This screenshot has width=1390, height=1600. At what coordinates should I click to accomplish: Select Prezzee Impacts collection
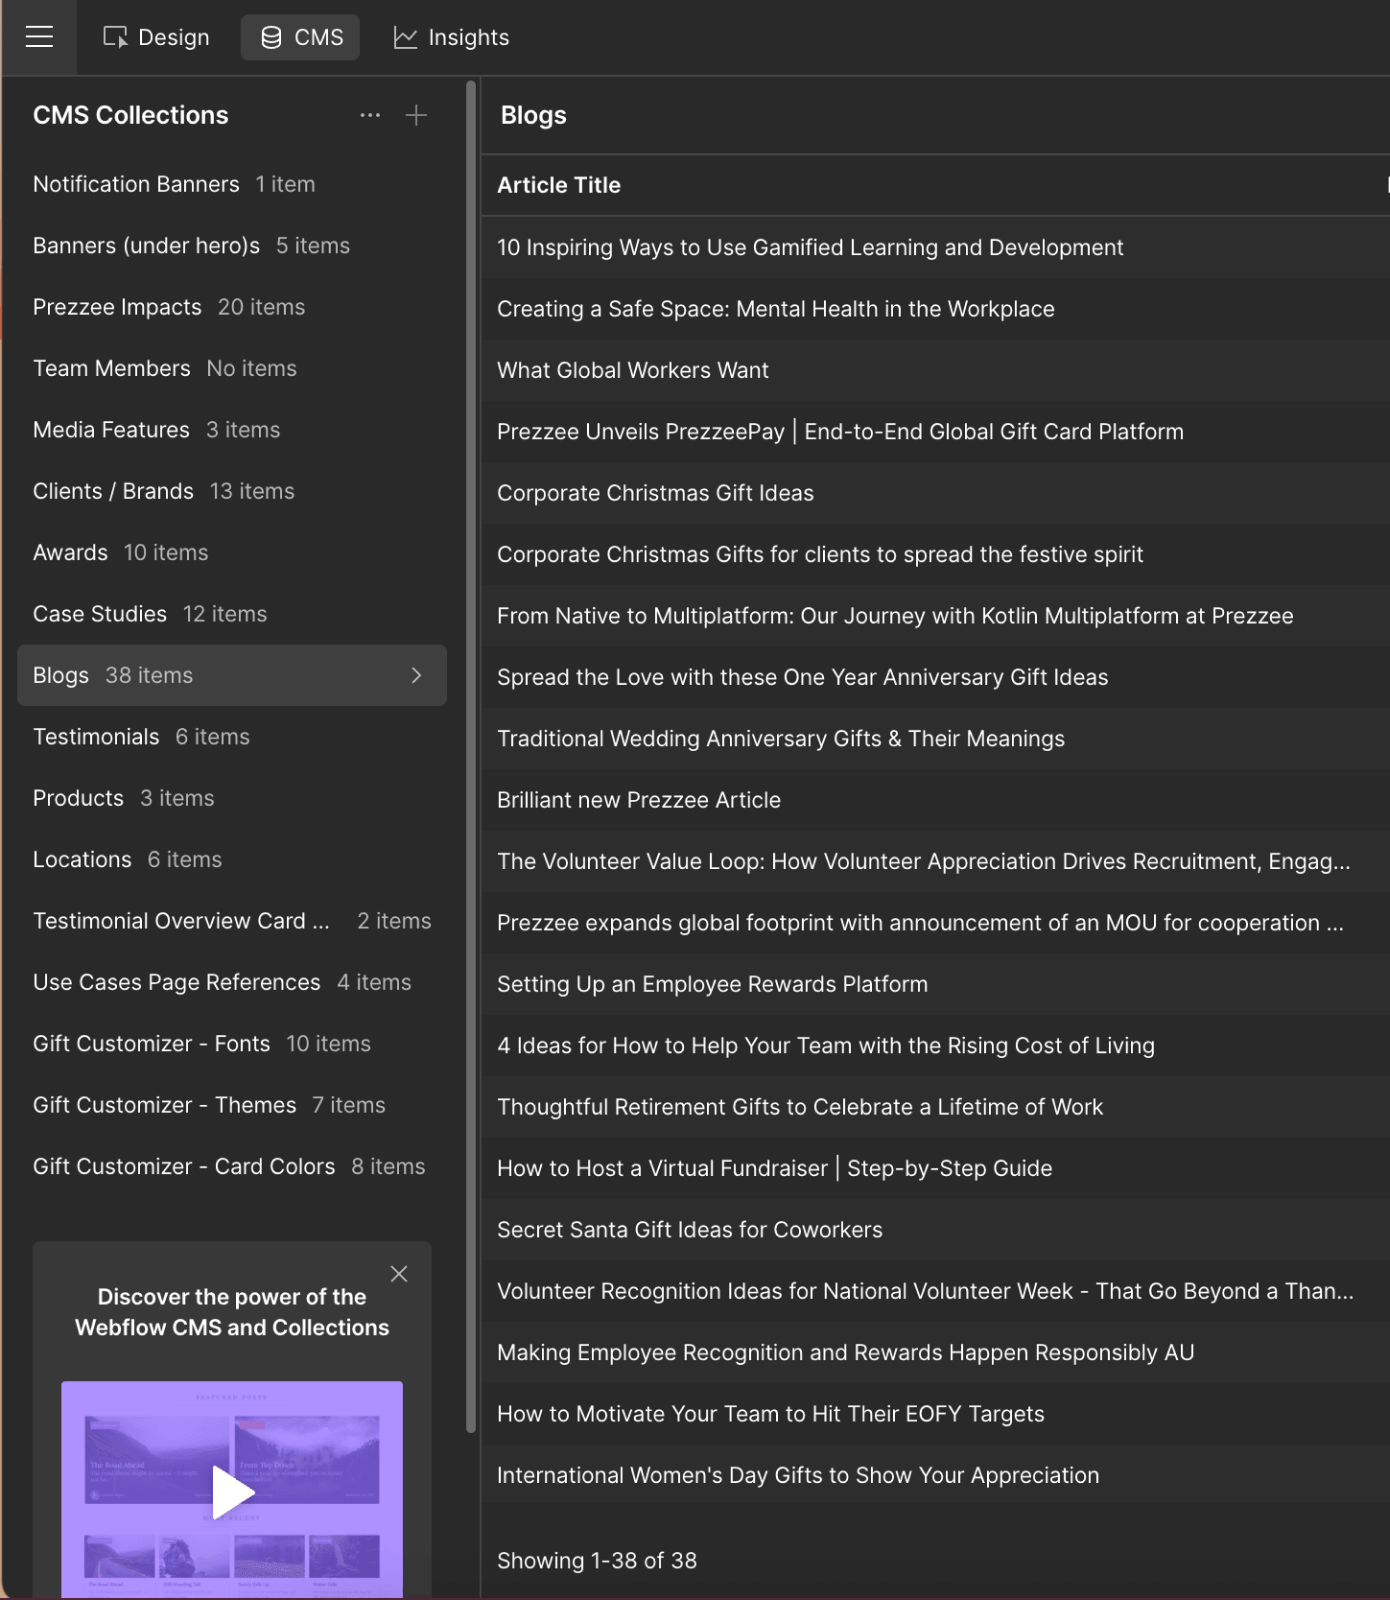coord(232,307)
